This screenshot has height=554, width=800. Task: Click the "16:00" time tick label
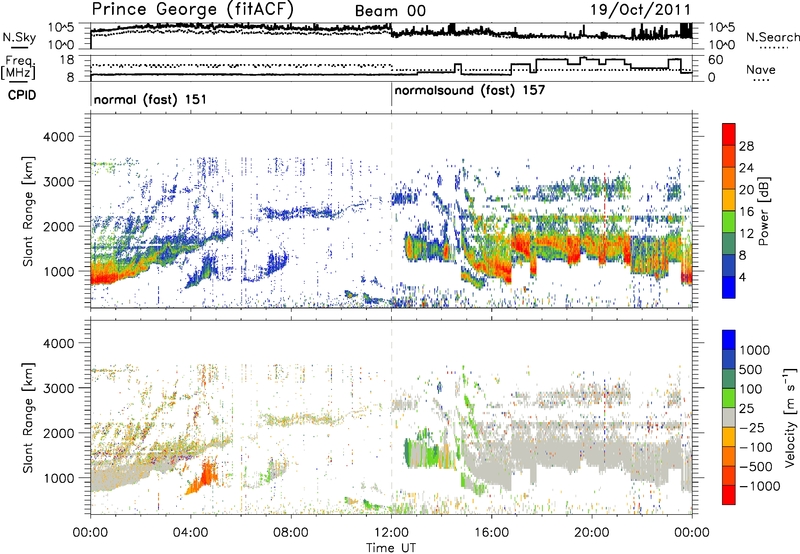coord(491,533)
